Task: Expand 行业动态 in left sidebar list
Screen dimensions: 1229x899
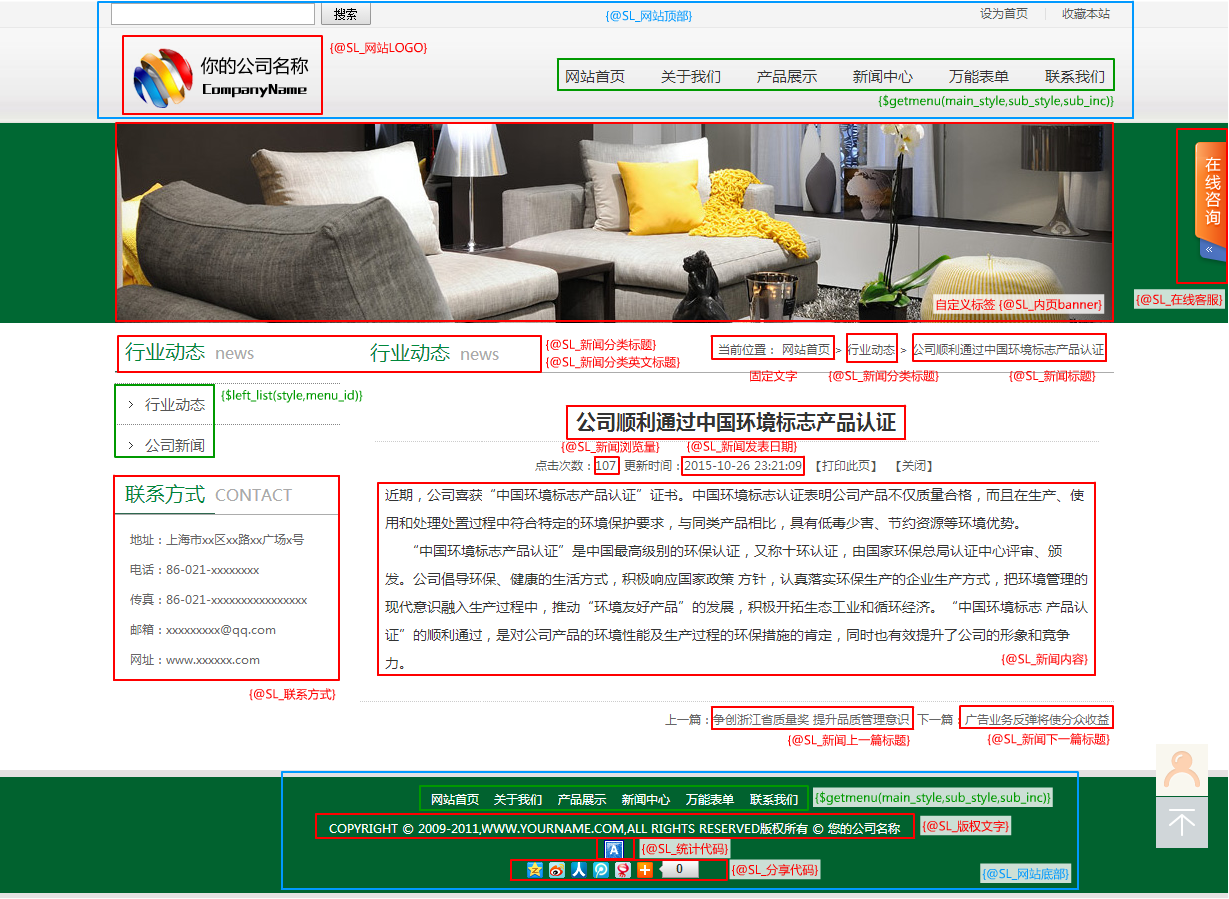Action: [174, 405]
